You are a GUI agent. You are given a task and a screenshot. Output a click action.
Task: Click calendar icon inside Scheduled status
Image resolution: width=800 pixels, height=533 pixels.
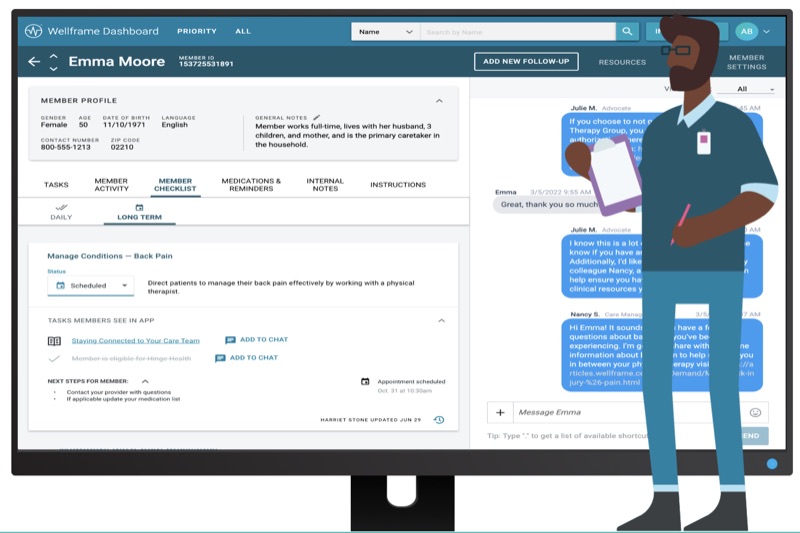[x=60, y=286]
